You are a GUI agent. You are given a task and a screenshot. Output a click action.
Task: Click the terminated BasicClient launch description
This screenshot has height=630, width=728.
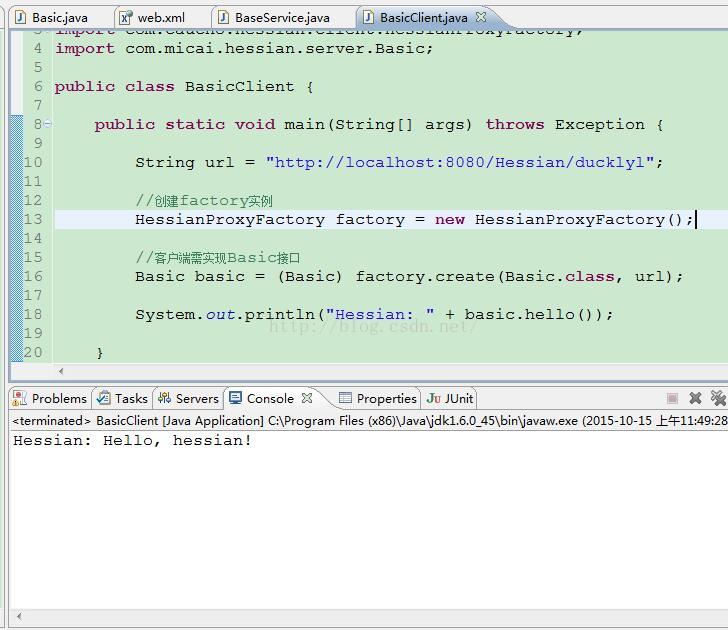coord(370,421)
